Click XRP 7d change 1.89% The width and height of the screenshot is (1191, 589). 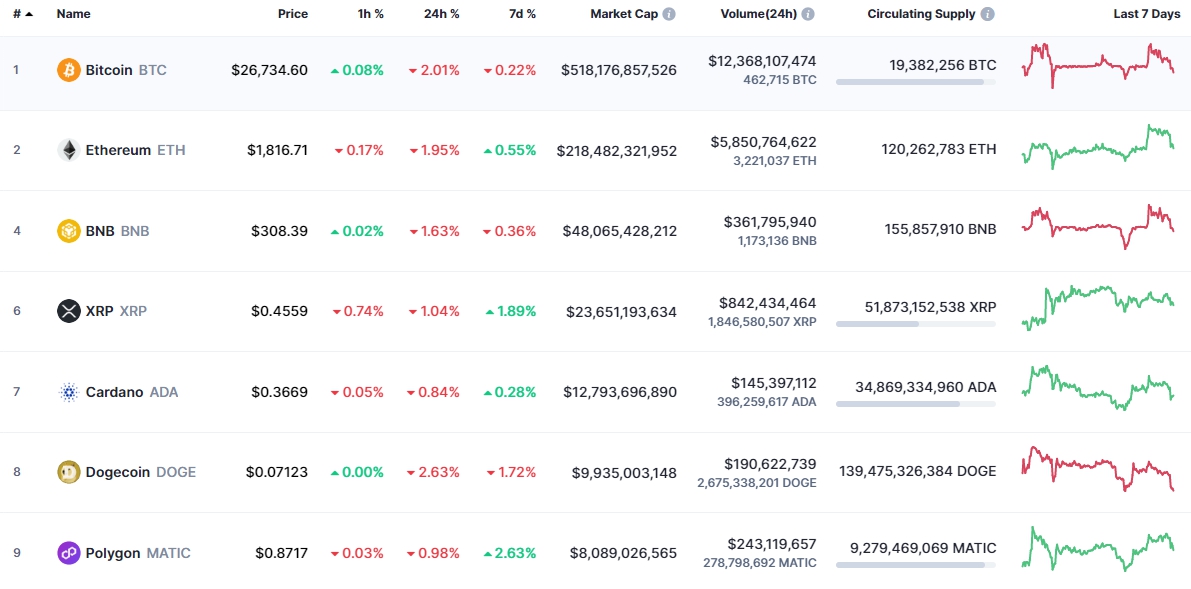click(x=510, y=312)
